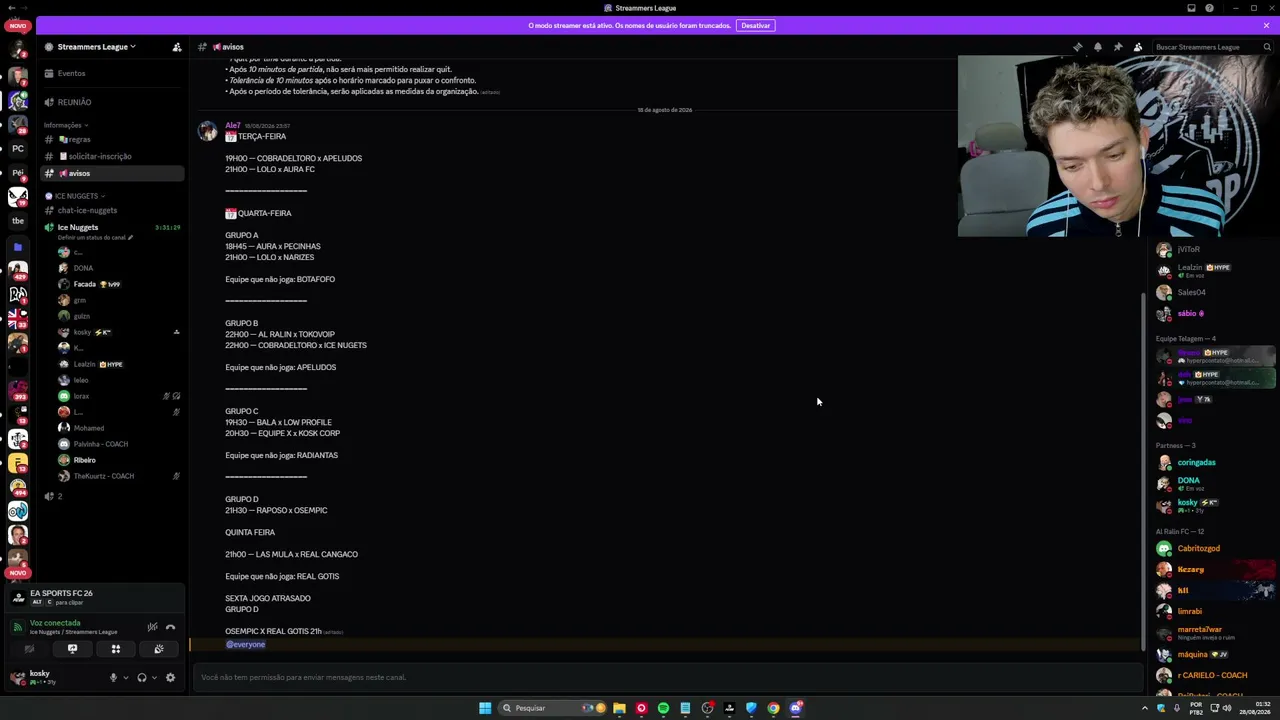Image resolution: width=1280 pixels, height=720 pixels.
Task: Toggle microphone mute in user panel
Action: tap(113, 677)
